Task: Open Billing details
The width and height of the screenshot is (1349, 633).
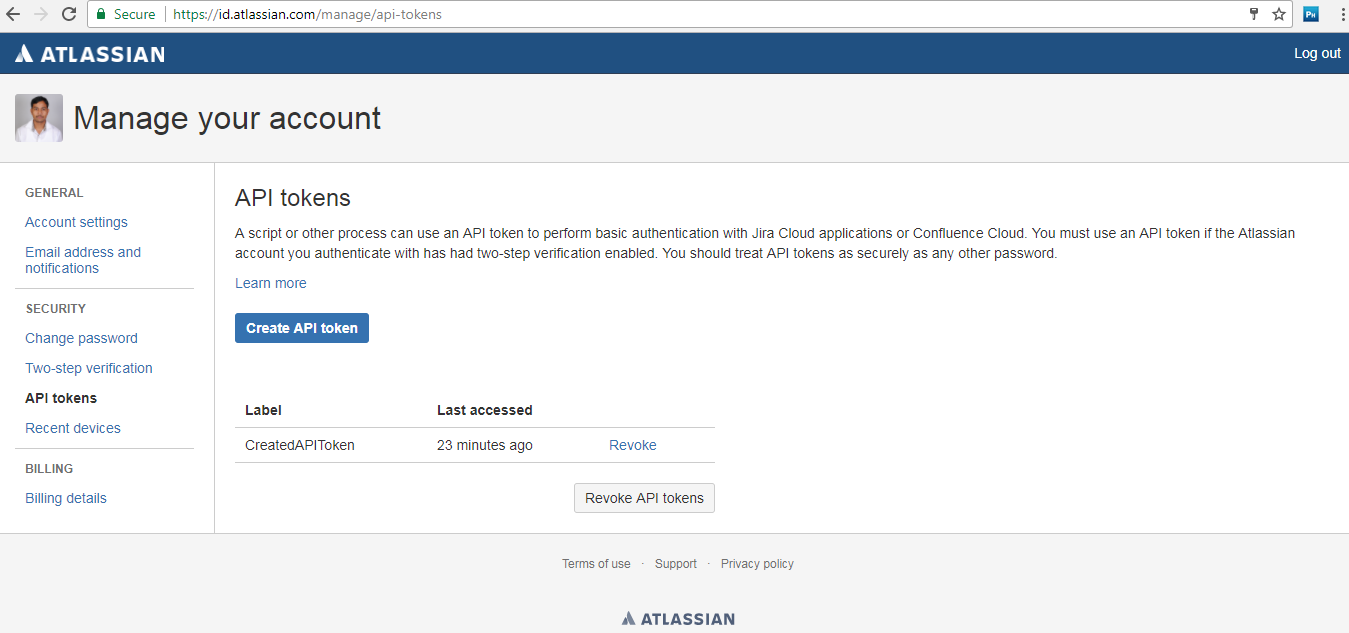Action: pos(66,498)
